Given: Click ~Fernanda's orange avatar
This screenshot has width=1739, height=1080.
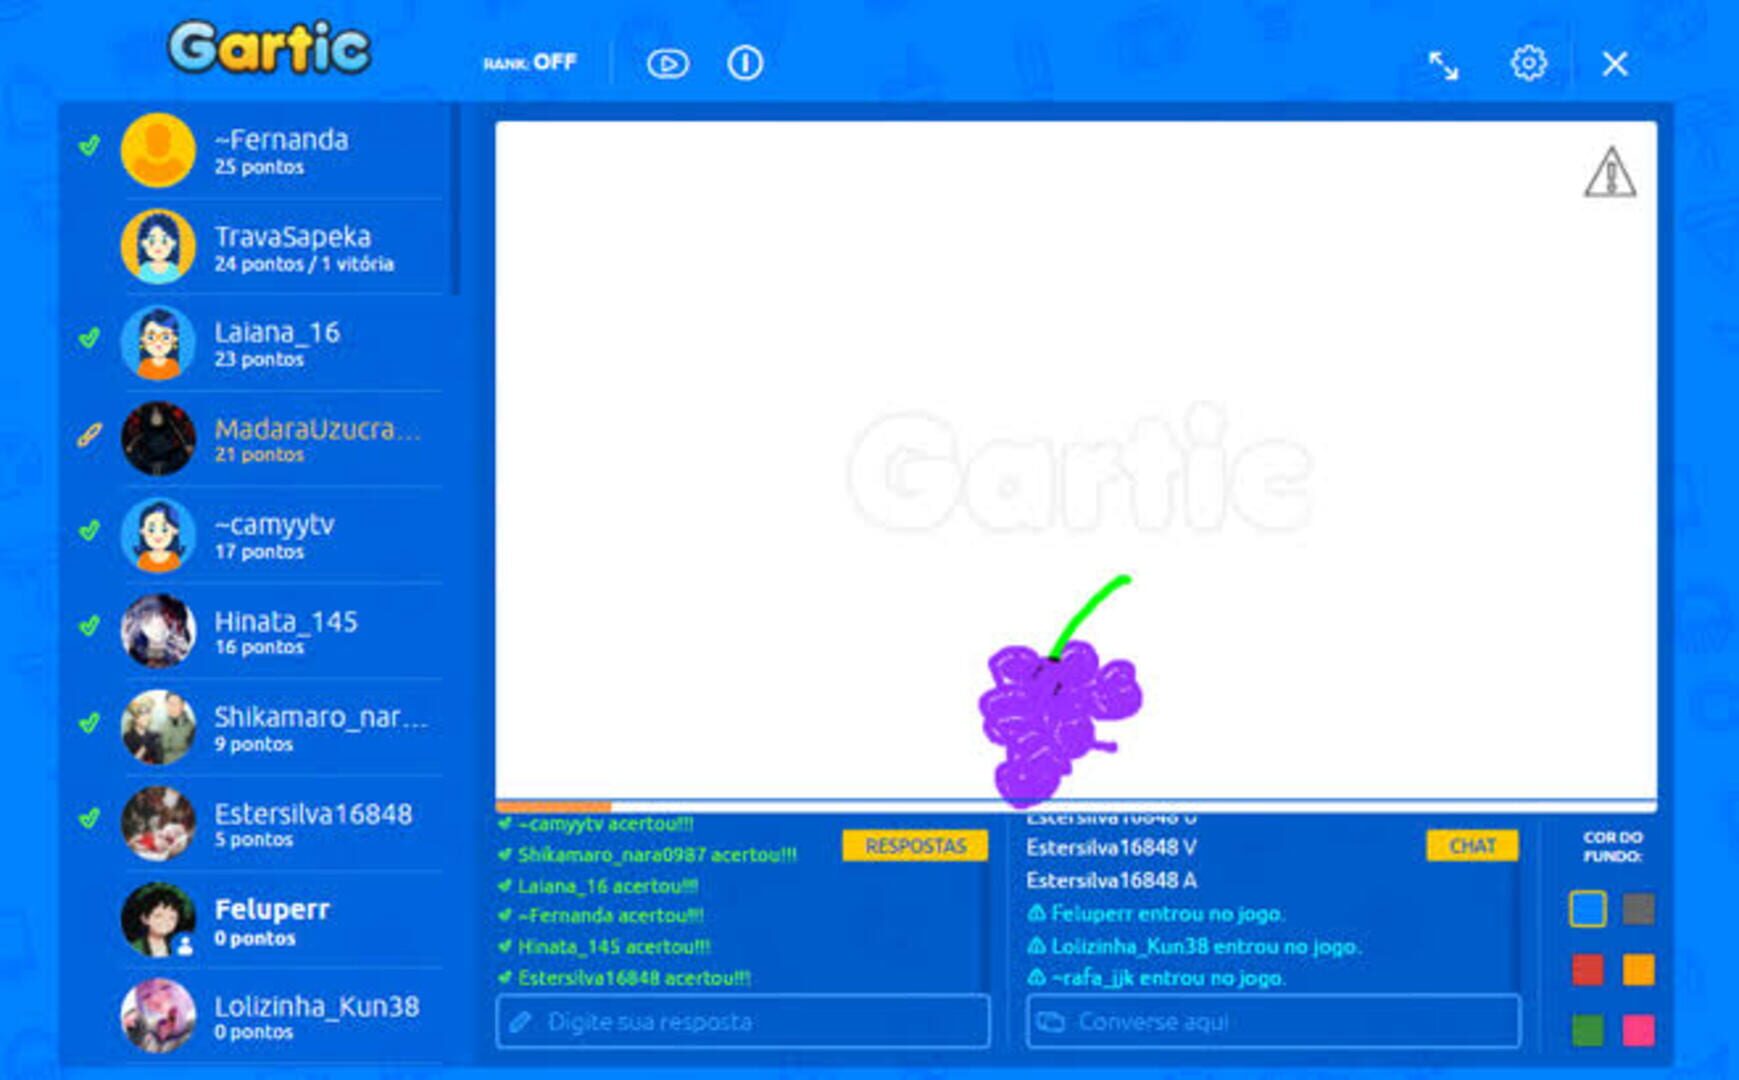Looking at the screenshot, I should (x=158, y=150).
